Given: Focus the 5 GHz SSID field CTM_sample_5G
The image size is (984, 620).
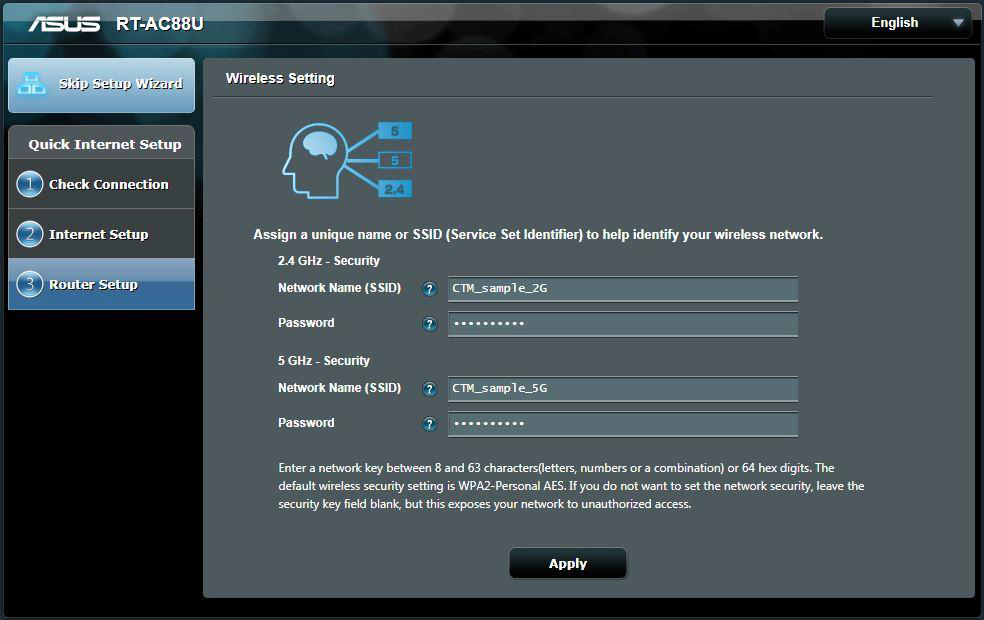Looking at the screenshot, I should tap(623, 389).
